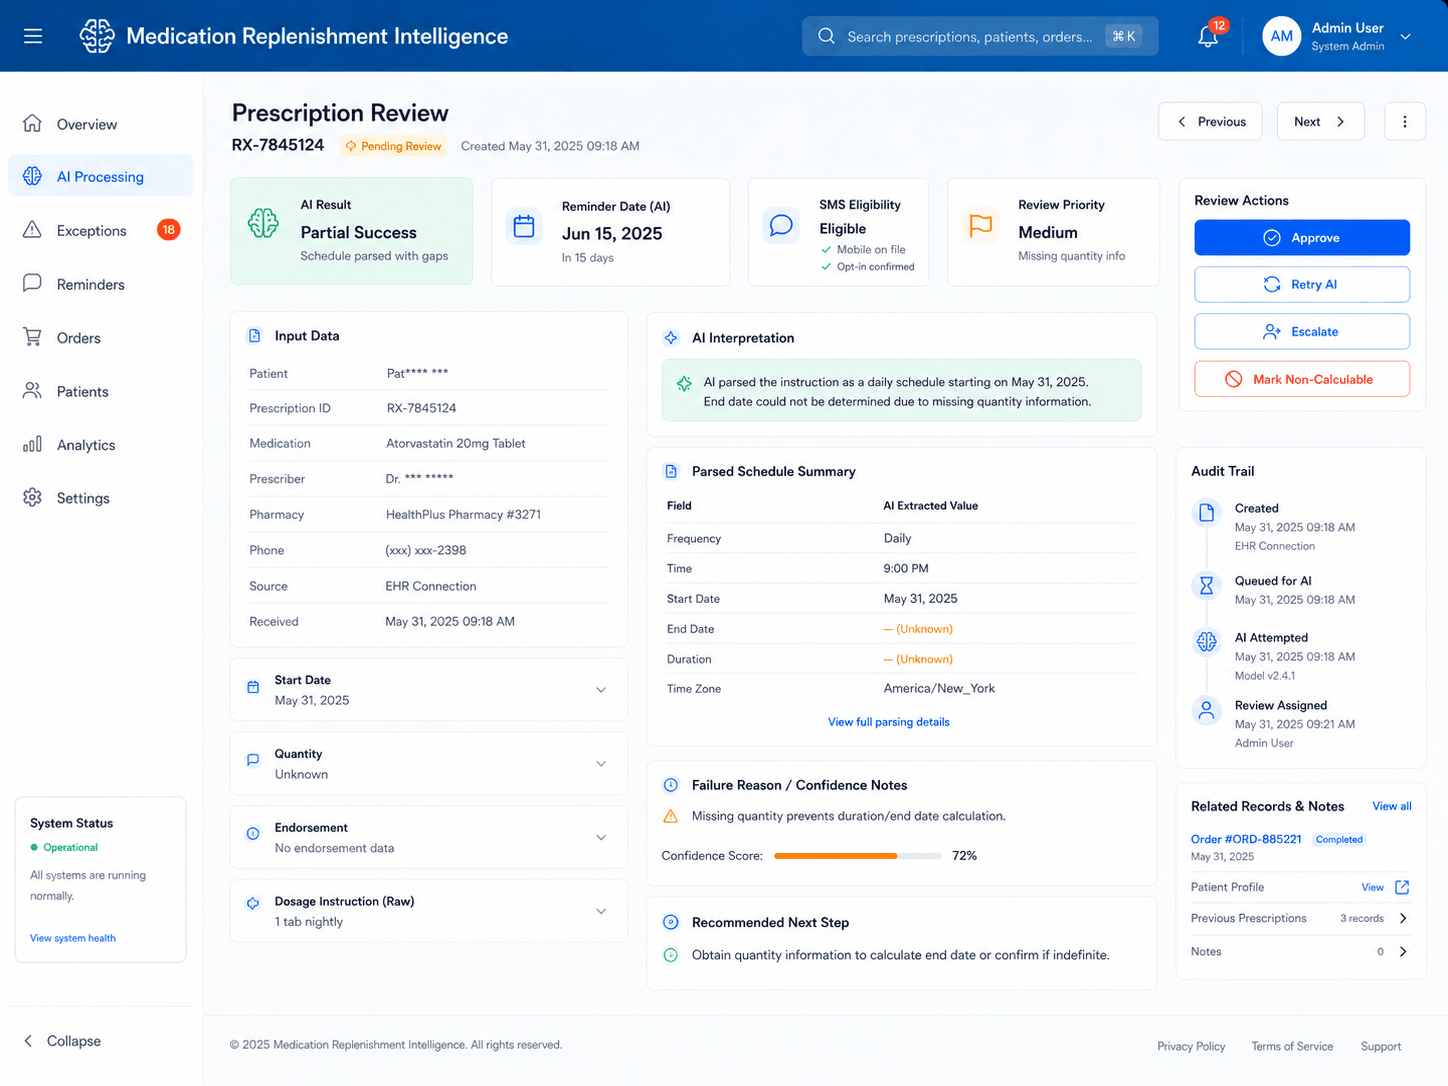Click View link for Patient Profile
This screenshot has width=1448, height=1086.
pos(1373,887)
